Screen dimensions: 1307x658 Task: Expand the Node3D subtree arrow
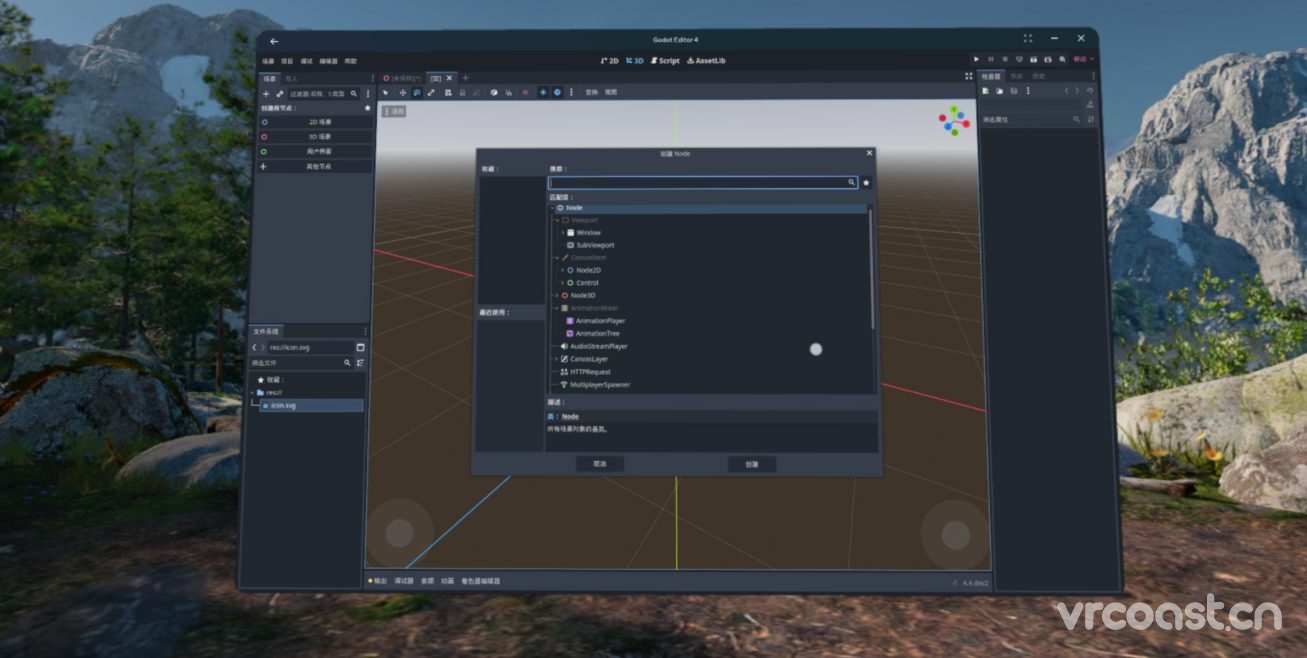tap(556, 295)
